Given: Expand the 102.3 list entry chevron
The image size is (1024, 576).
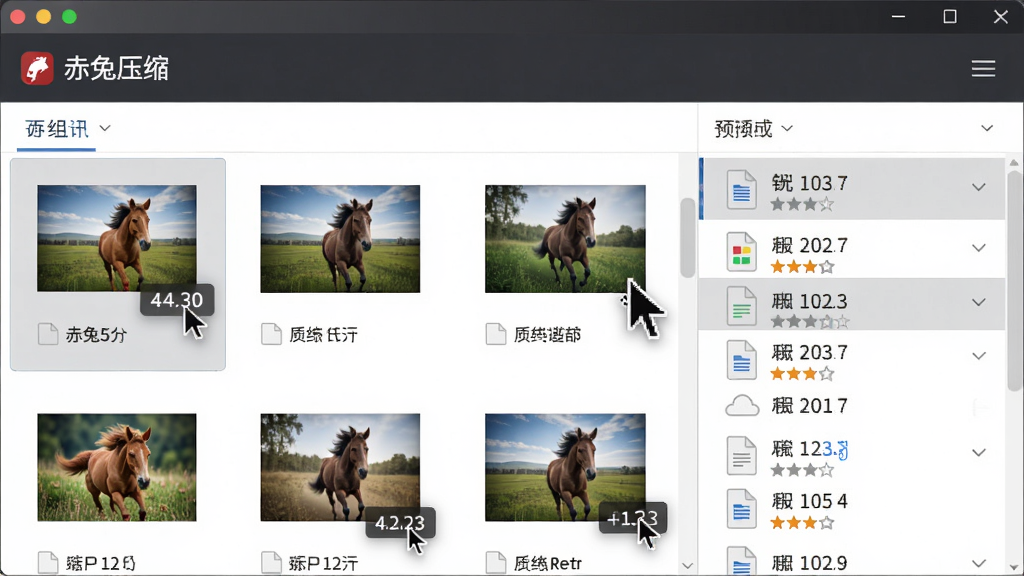Looking at the screenshot, I should [978, 302].
